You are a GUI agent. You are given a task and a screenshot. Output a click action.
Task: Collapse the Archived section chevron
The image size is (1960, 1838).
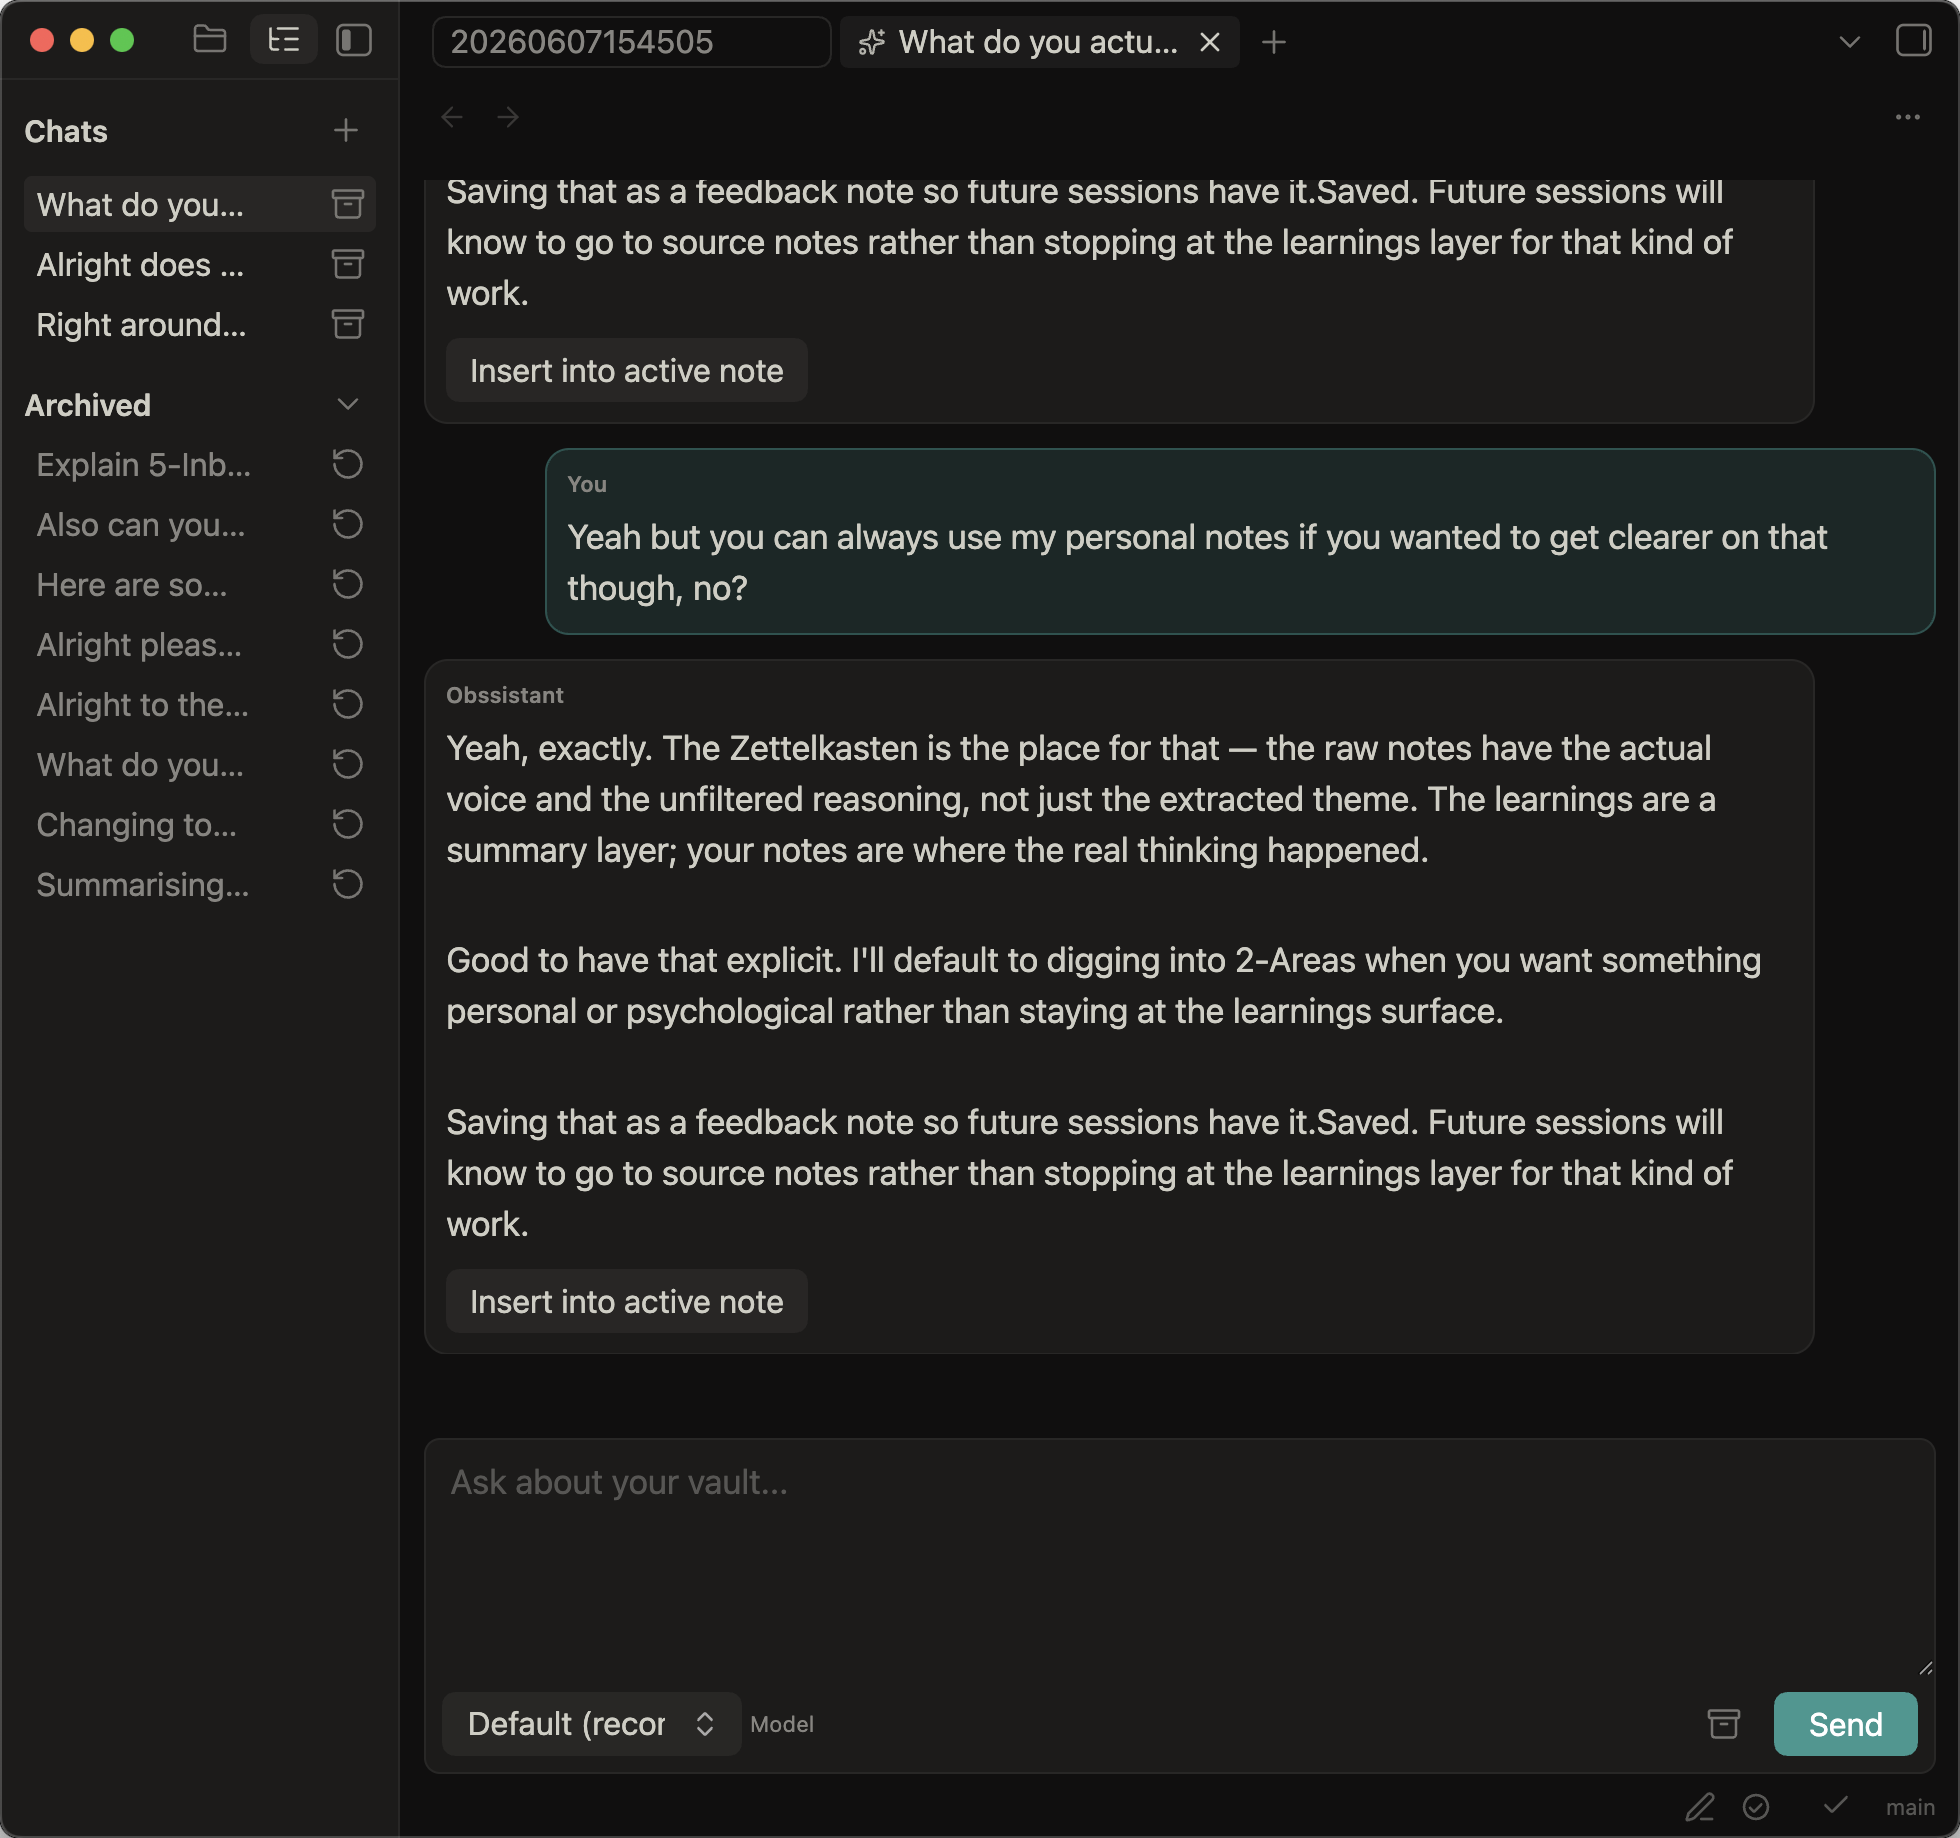point(347,404)
